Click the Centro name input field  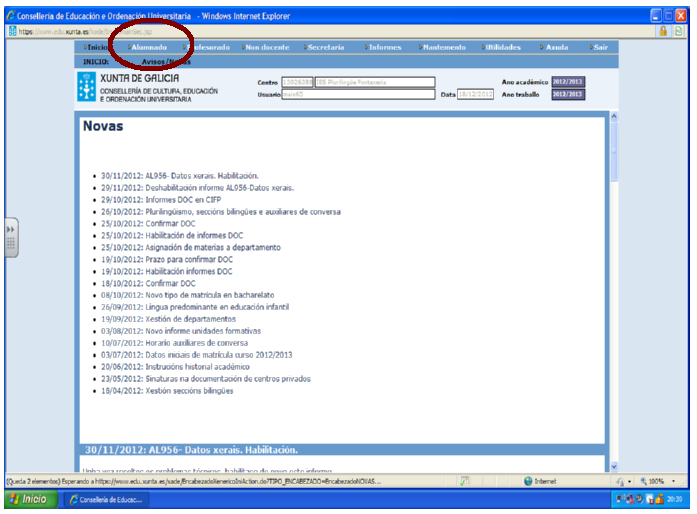tap(375, 82)
